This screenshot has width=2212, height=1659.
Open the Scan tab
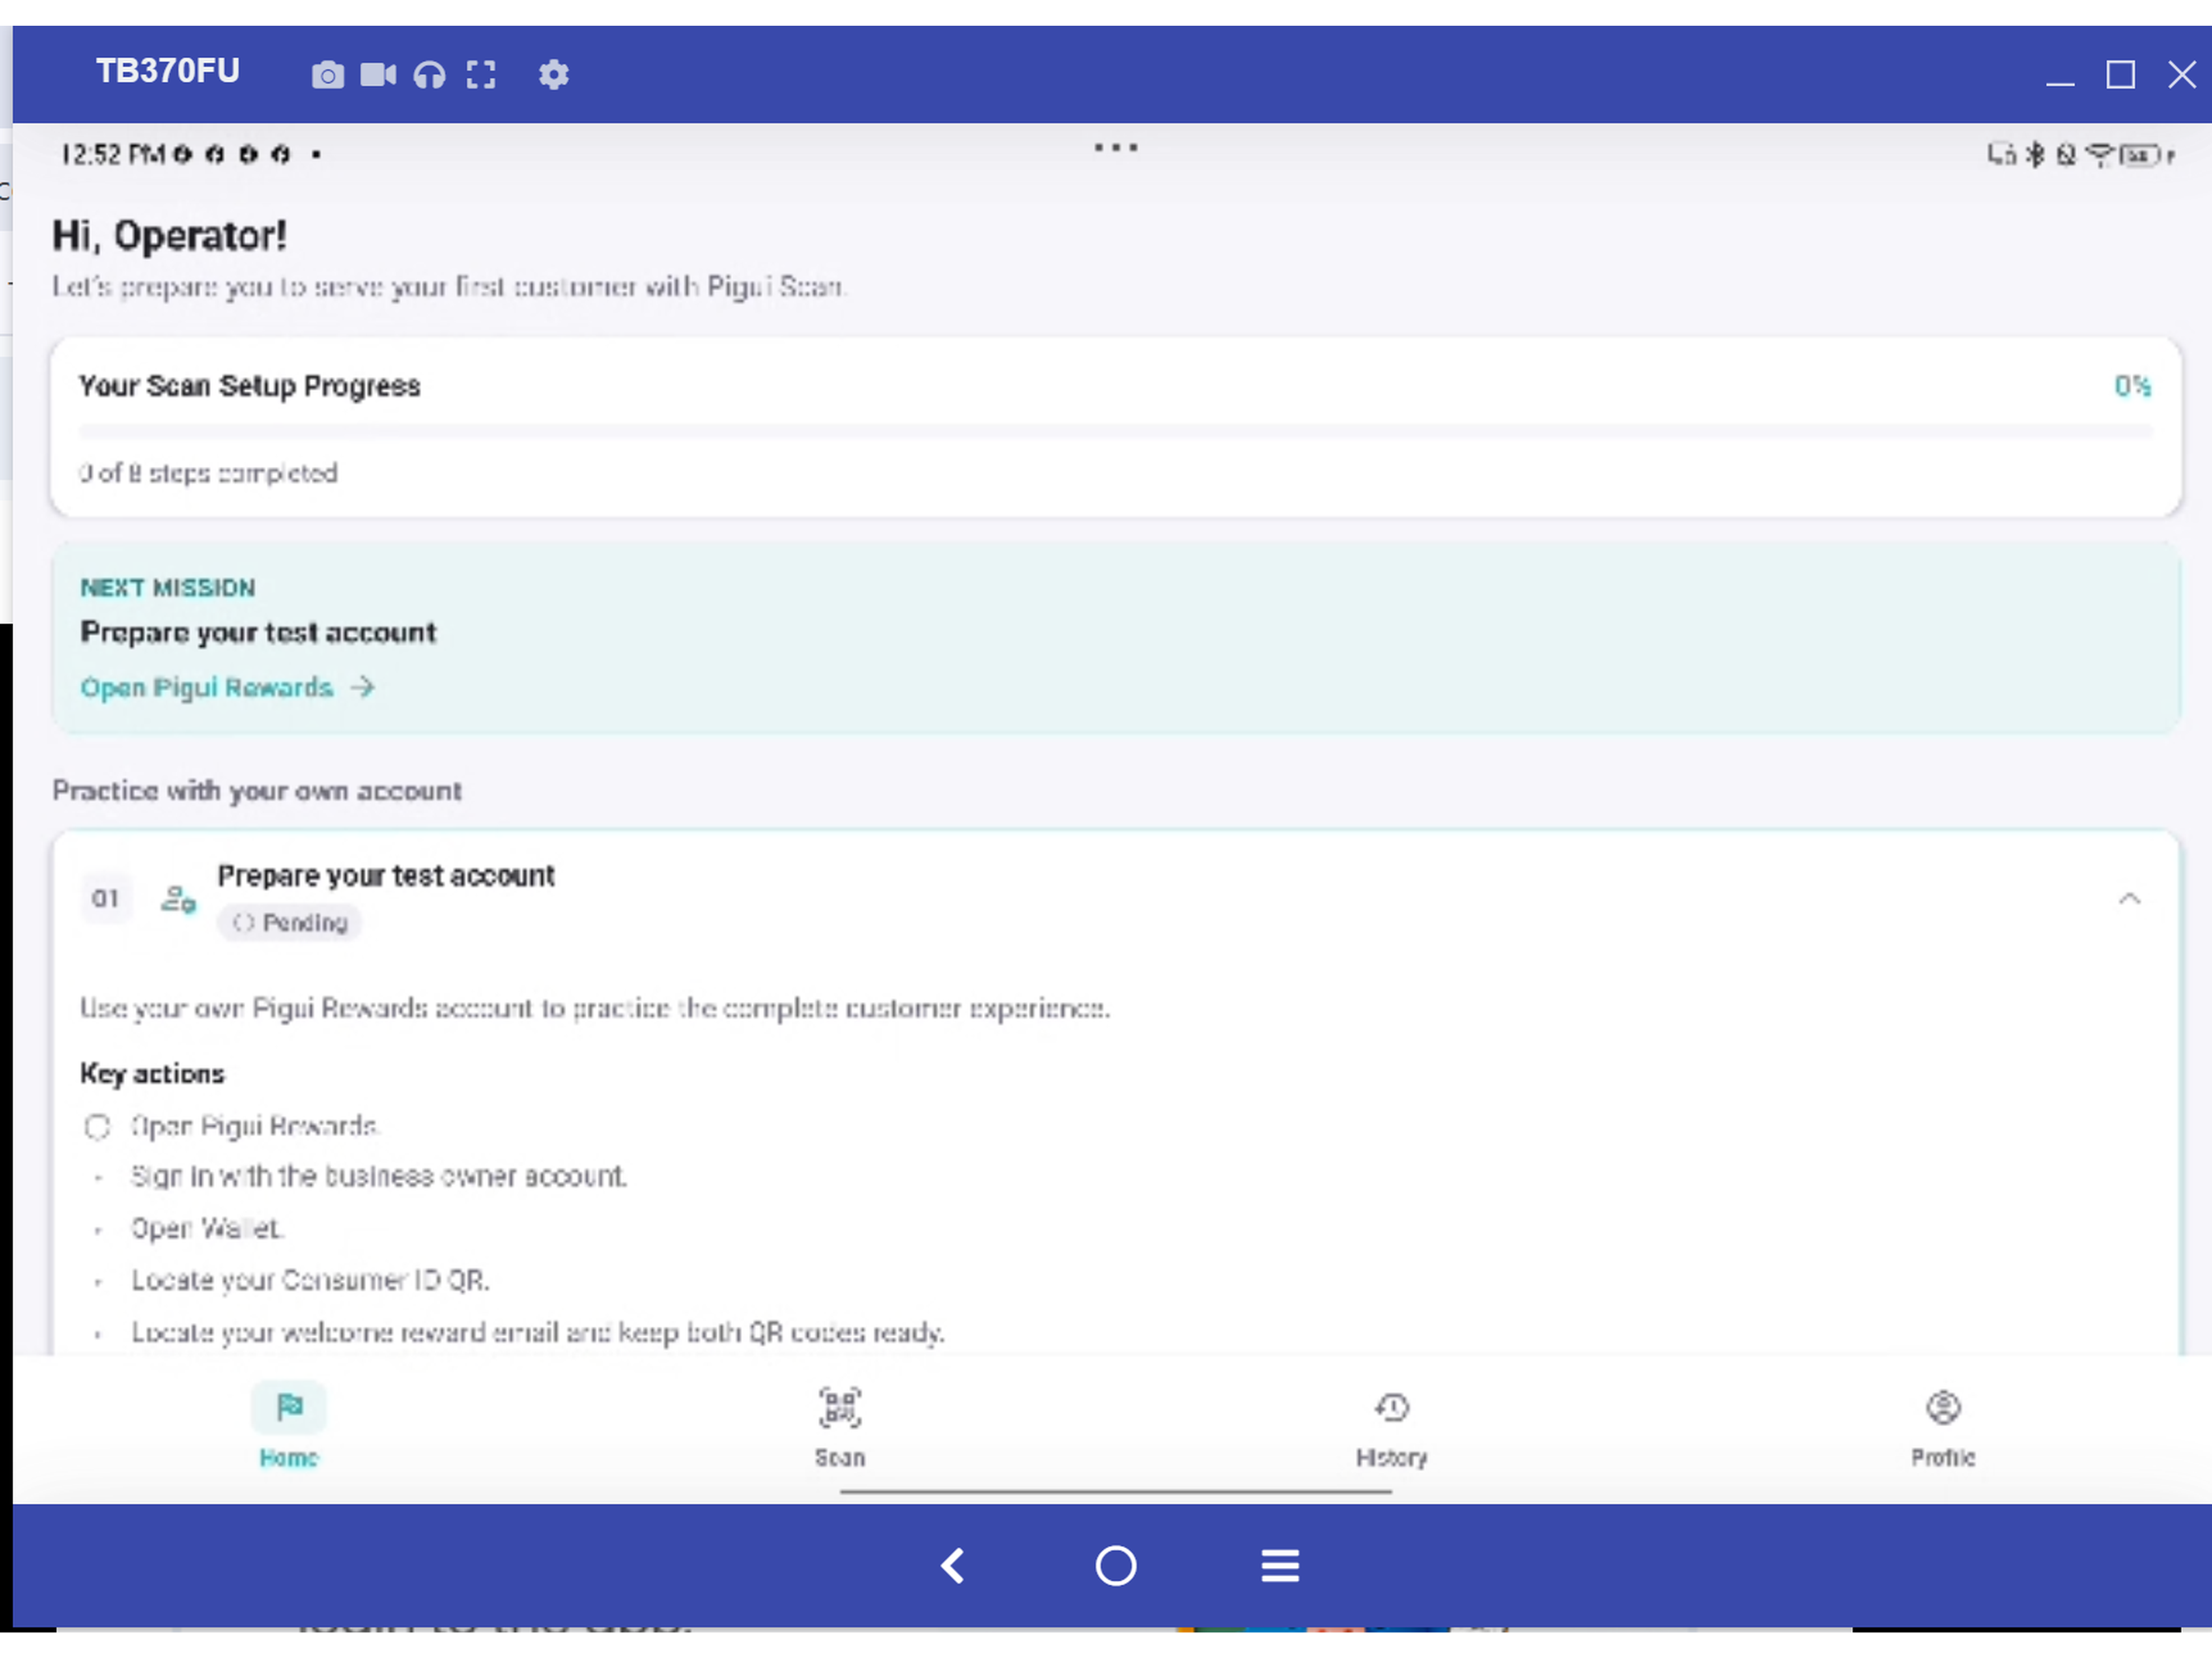pos(840,1426)
